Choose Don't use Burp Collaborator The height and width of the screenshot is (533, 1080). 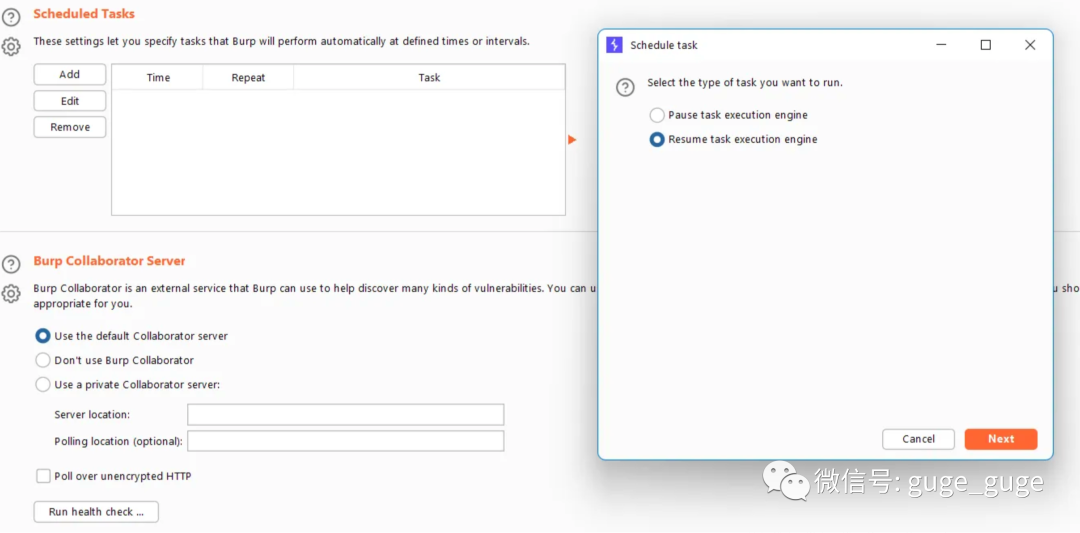pos(114,360)
